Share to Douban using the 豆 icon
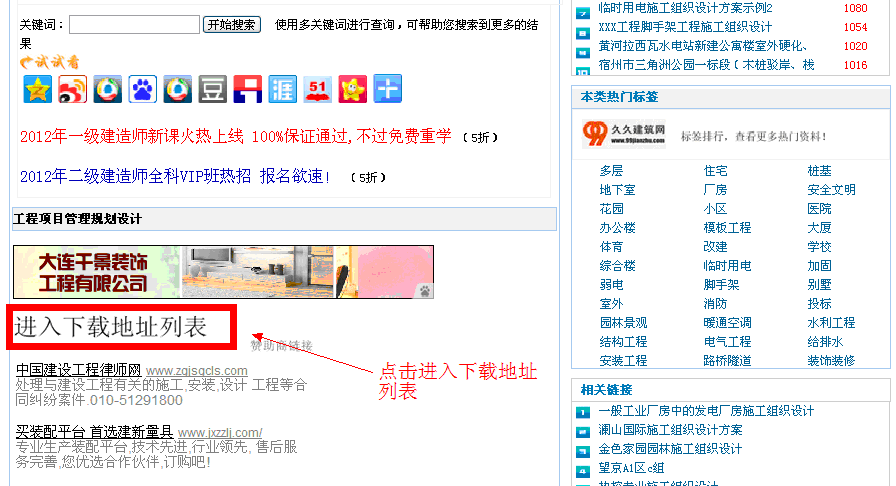 tap(213, 89)
